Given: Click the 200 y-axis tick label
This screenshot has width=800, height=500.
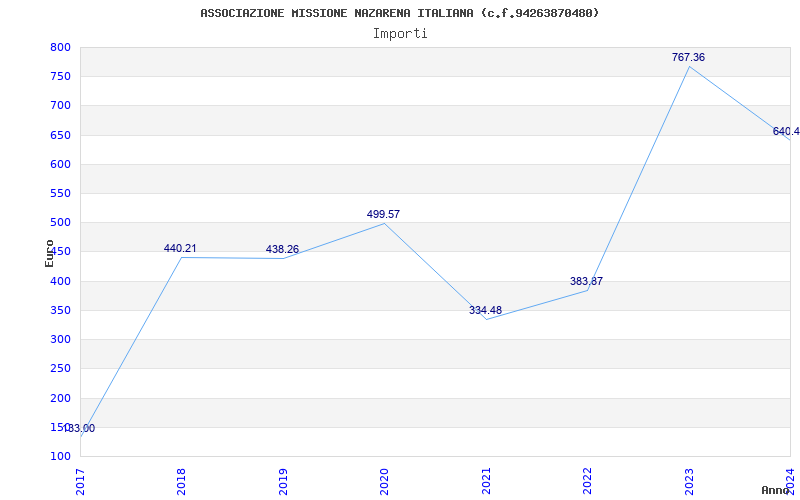Looking at the screenshot, I should (x=60, y=398).
